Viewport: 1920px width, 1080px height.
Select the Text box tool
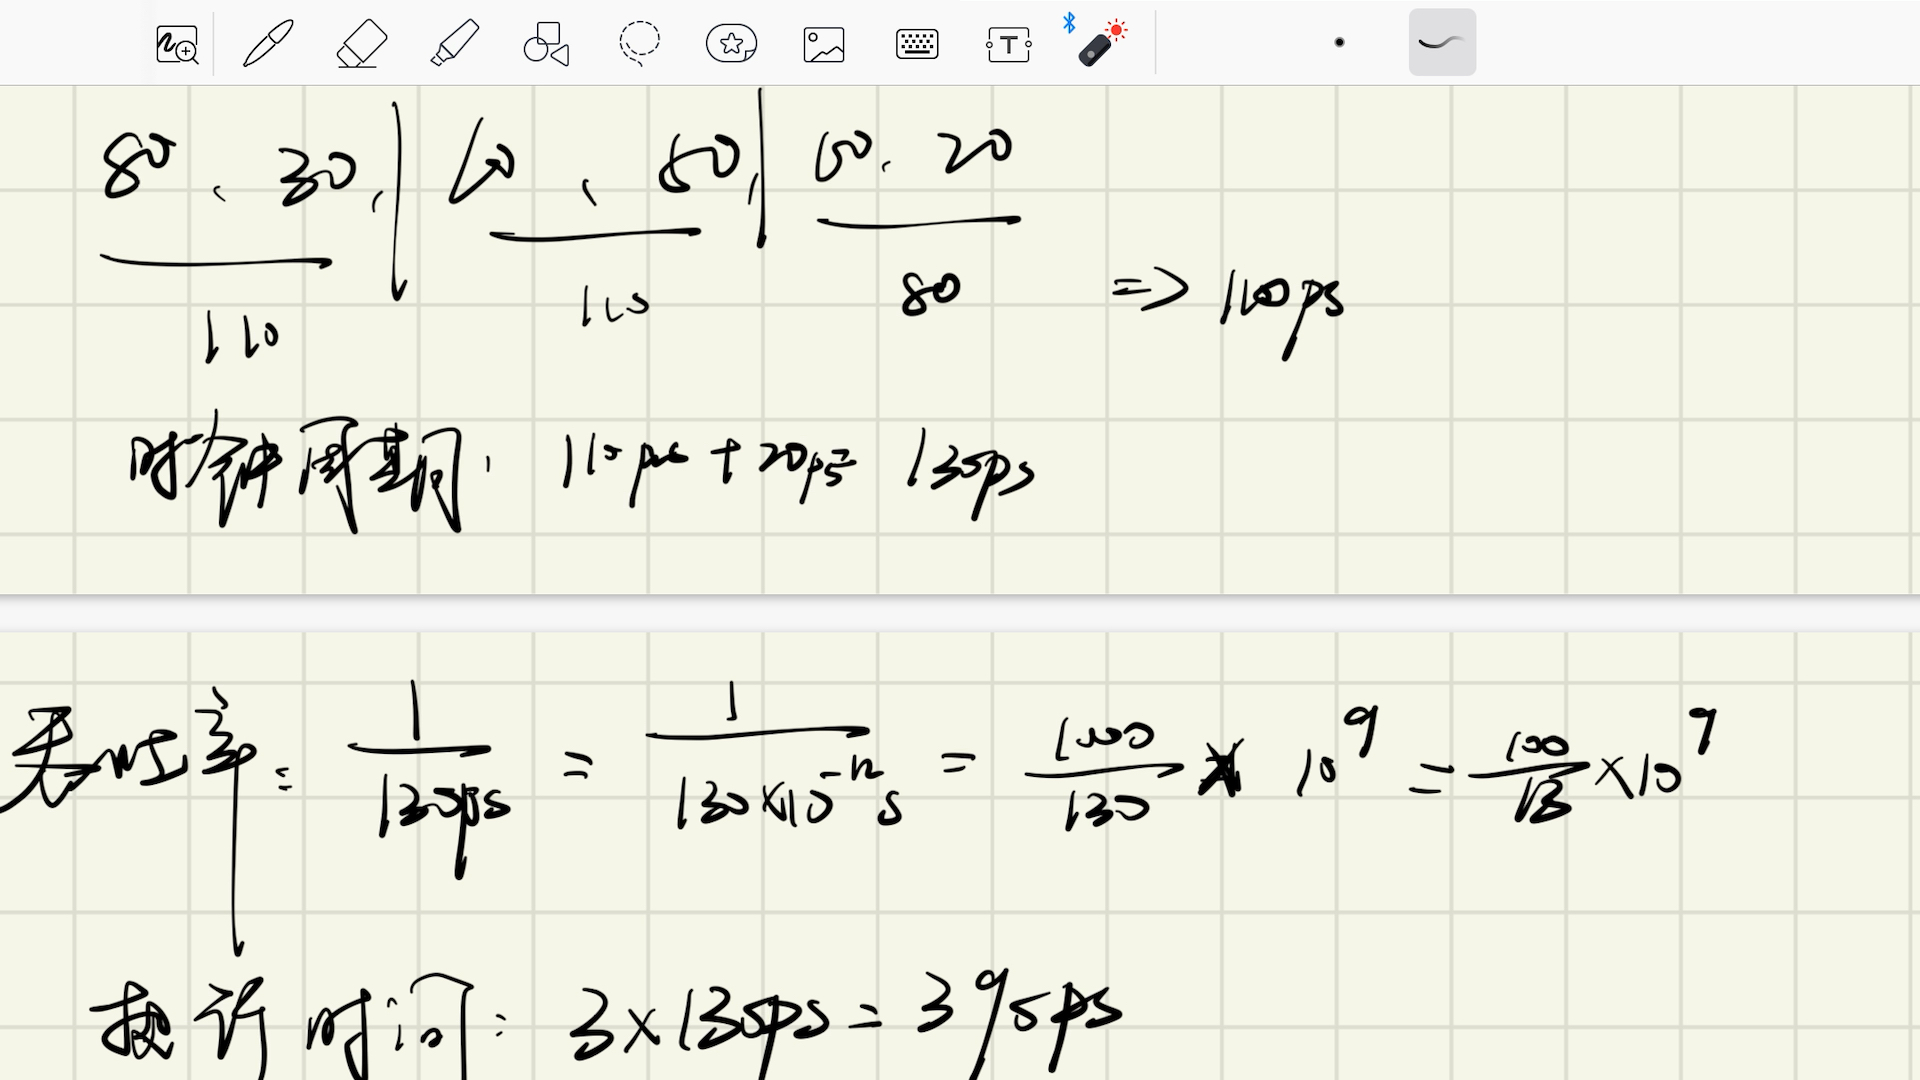pyautogui.click(x=1008, y=45)
